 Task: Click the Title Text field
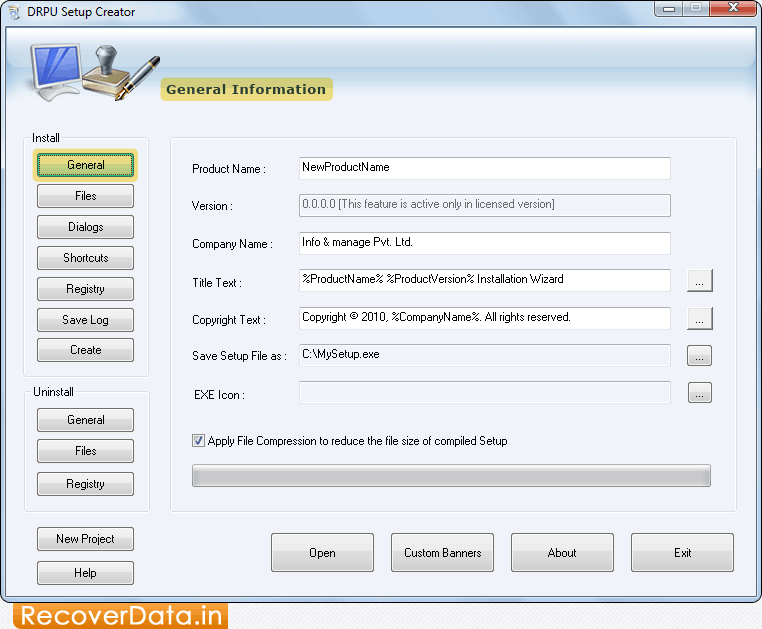(485, 280)
